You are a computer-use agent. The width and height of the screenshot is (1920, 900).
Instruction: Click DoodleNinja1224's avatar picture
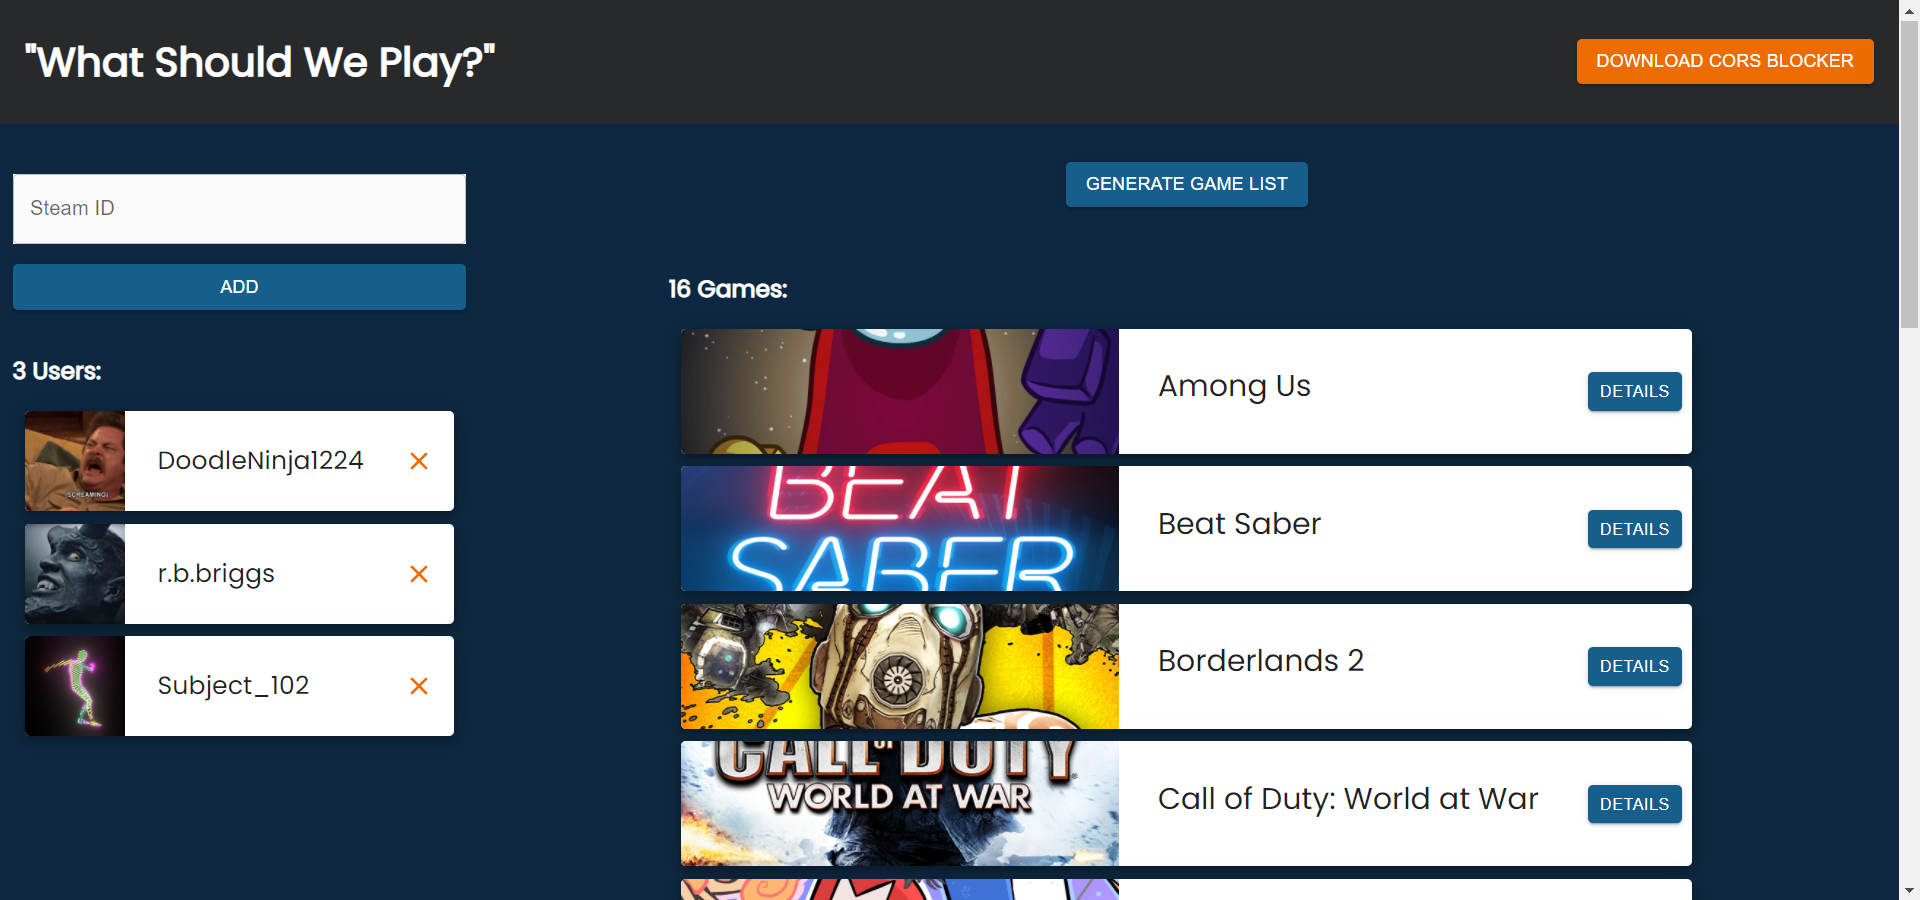pyautogui.click(x=75, y=461)
